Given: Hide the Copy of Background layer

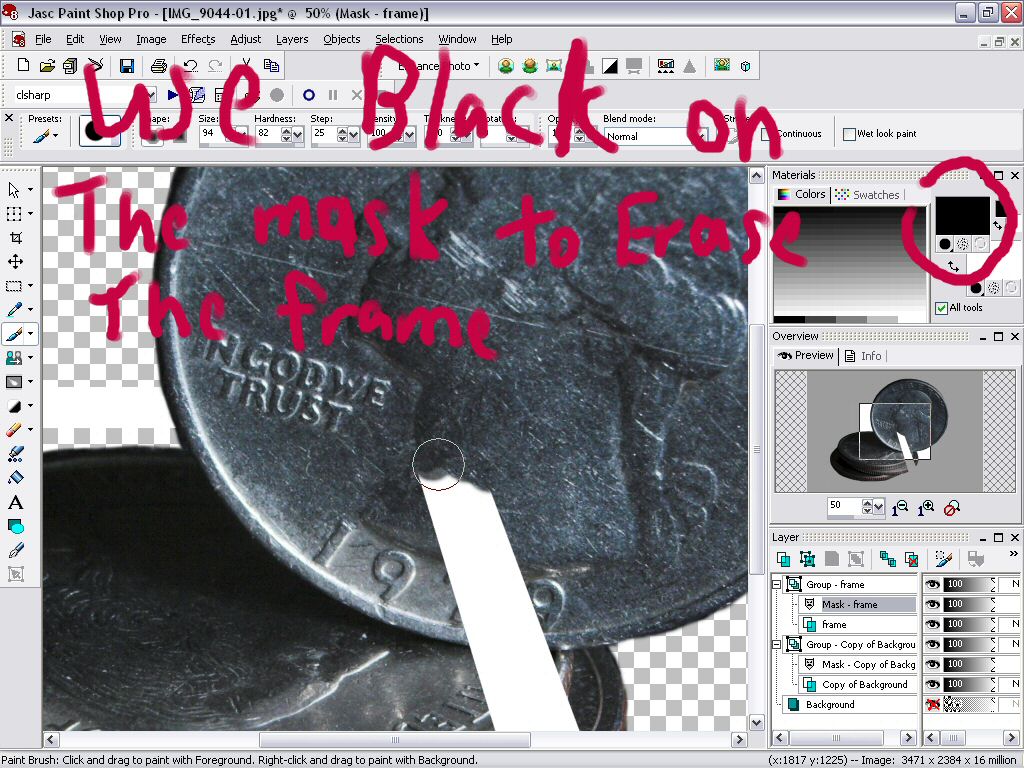Looking at the screenshot, I should (x=933, y=684).
